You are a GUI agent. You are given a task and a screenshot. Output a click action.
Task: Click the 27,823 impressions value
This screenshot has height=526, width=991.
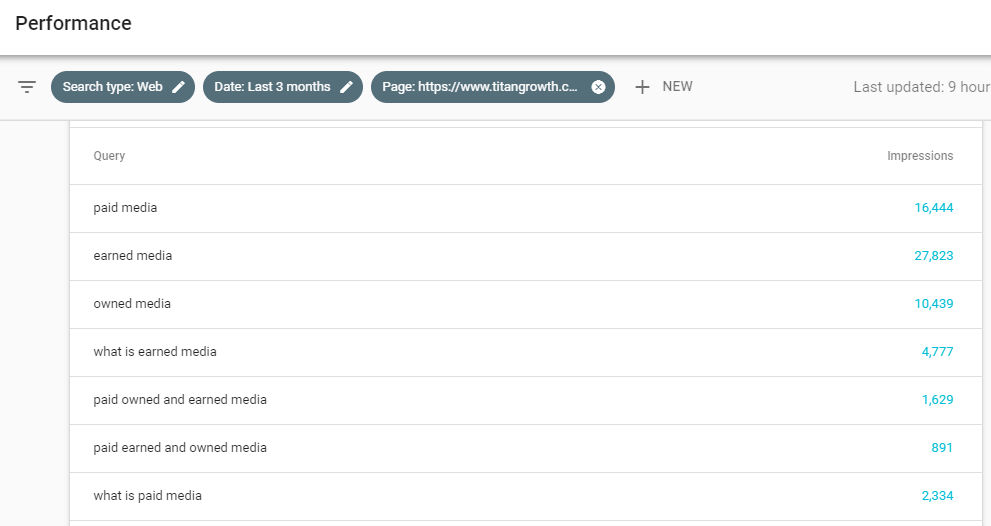(933, 256)
